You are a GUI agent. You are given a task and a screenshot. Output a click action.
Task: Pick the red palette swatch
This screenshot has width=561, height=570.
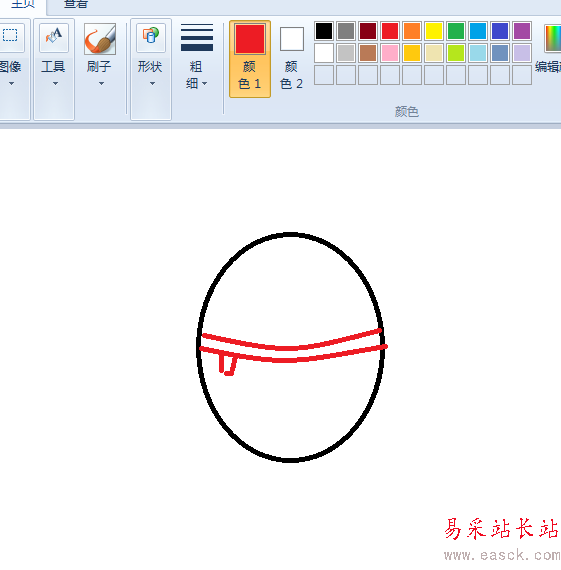tap(390, 31)
